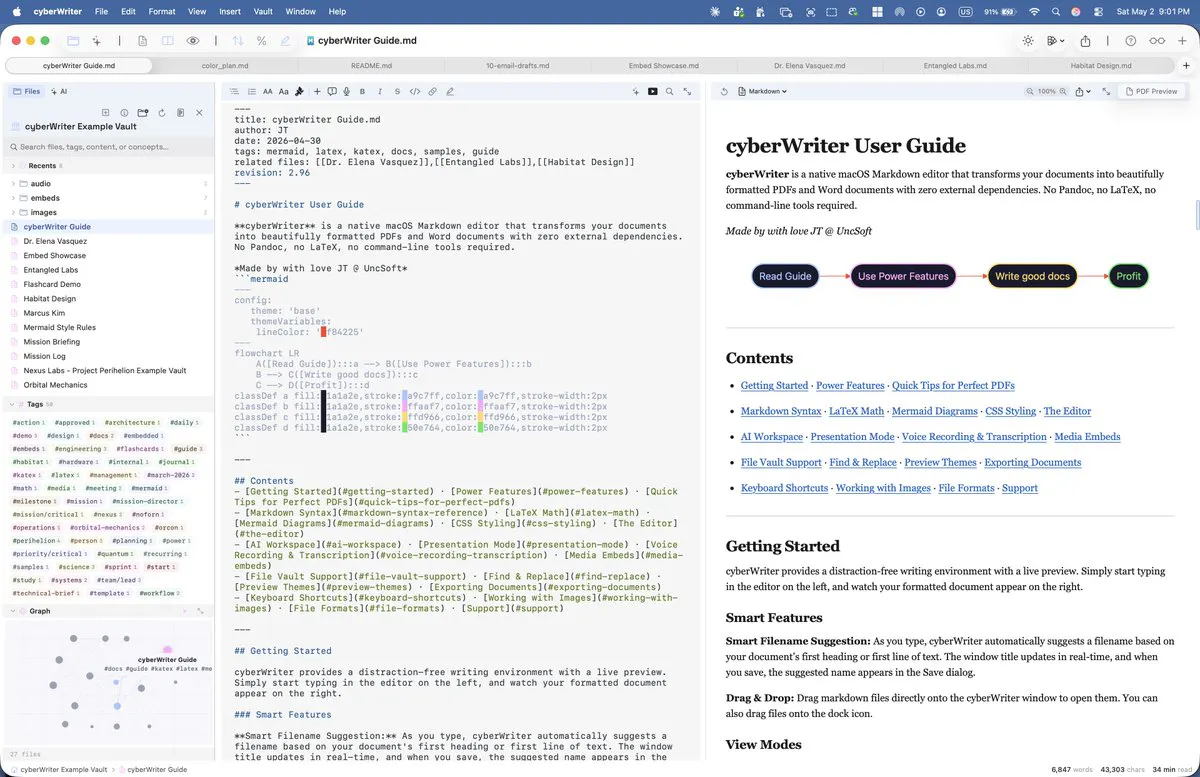Screen dimensions: 1200x777
Task: Click the highlighter pen icon in title toolbar
Action: click(286, 41)
